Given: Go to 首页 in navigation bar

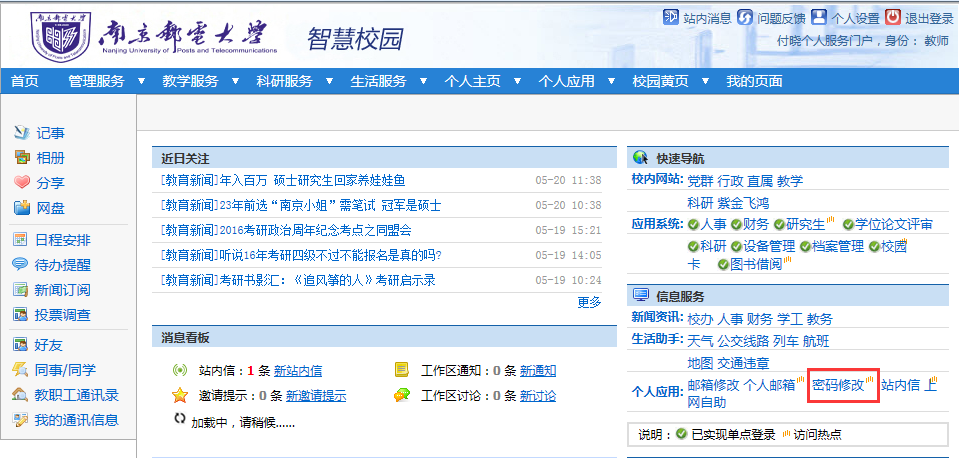Looking at the screenshot, I should click(25, 81).
